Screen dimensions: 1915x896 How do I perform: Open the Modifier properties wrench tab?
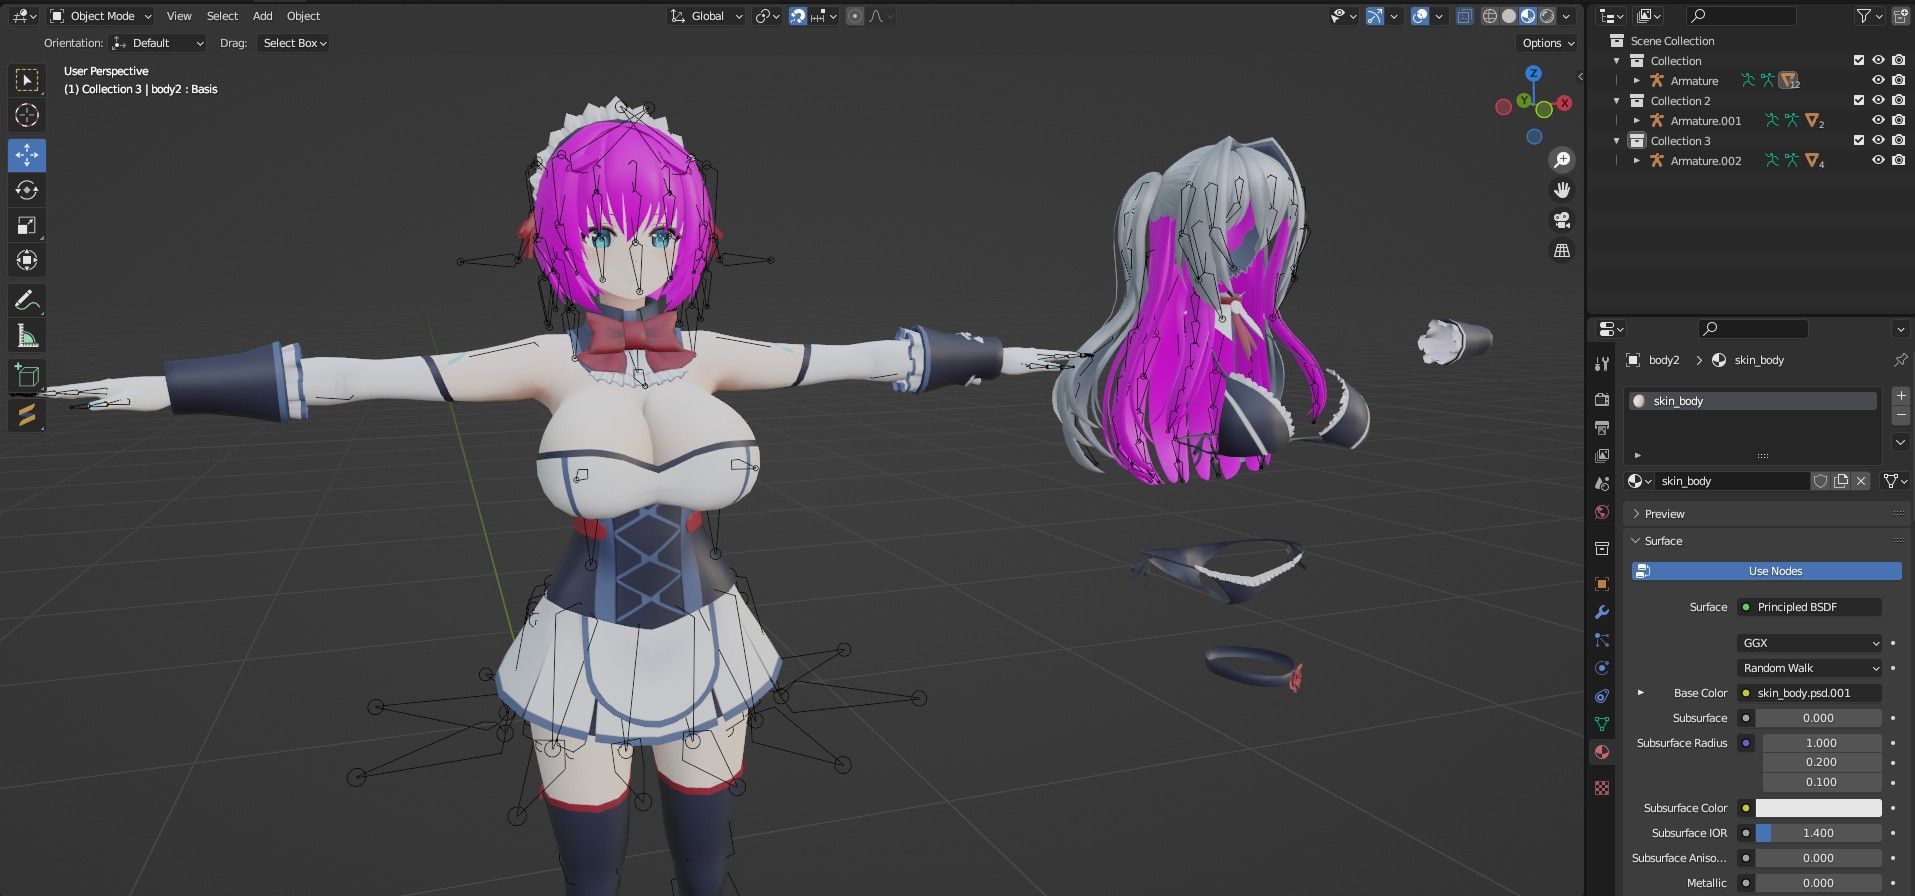[1602, 612]
